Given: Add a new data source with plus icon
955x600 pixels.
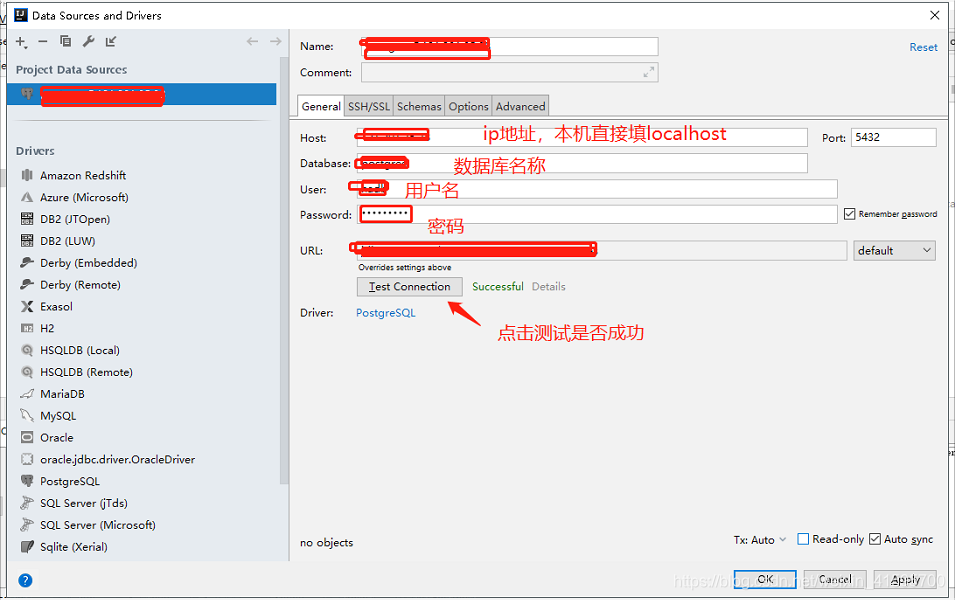Looking at the screenshot, I should coord(21,42).
